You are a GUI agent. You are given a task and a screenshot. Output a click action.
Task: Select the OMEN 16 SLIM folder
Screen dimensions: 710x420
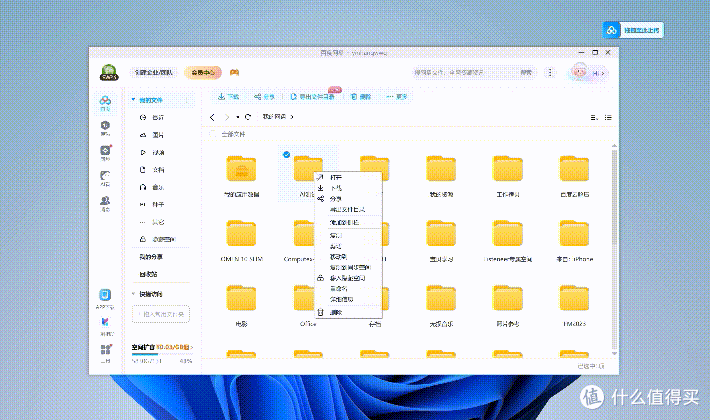(241, 241)
